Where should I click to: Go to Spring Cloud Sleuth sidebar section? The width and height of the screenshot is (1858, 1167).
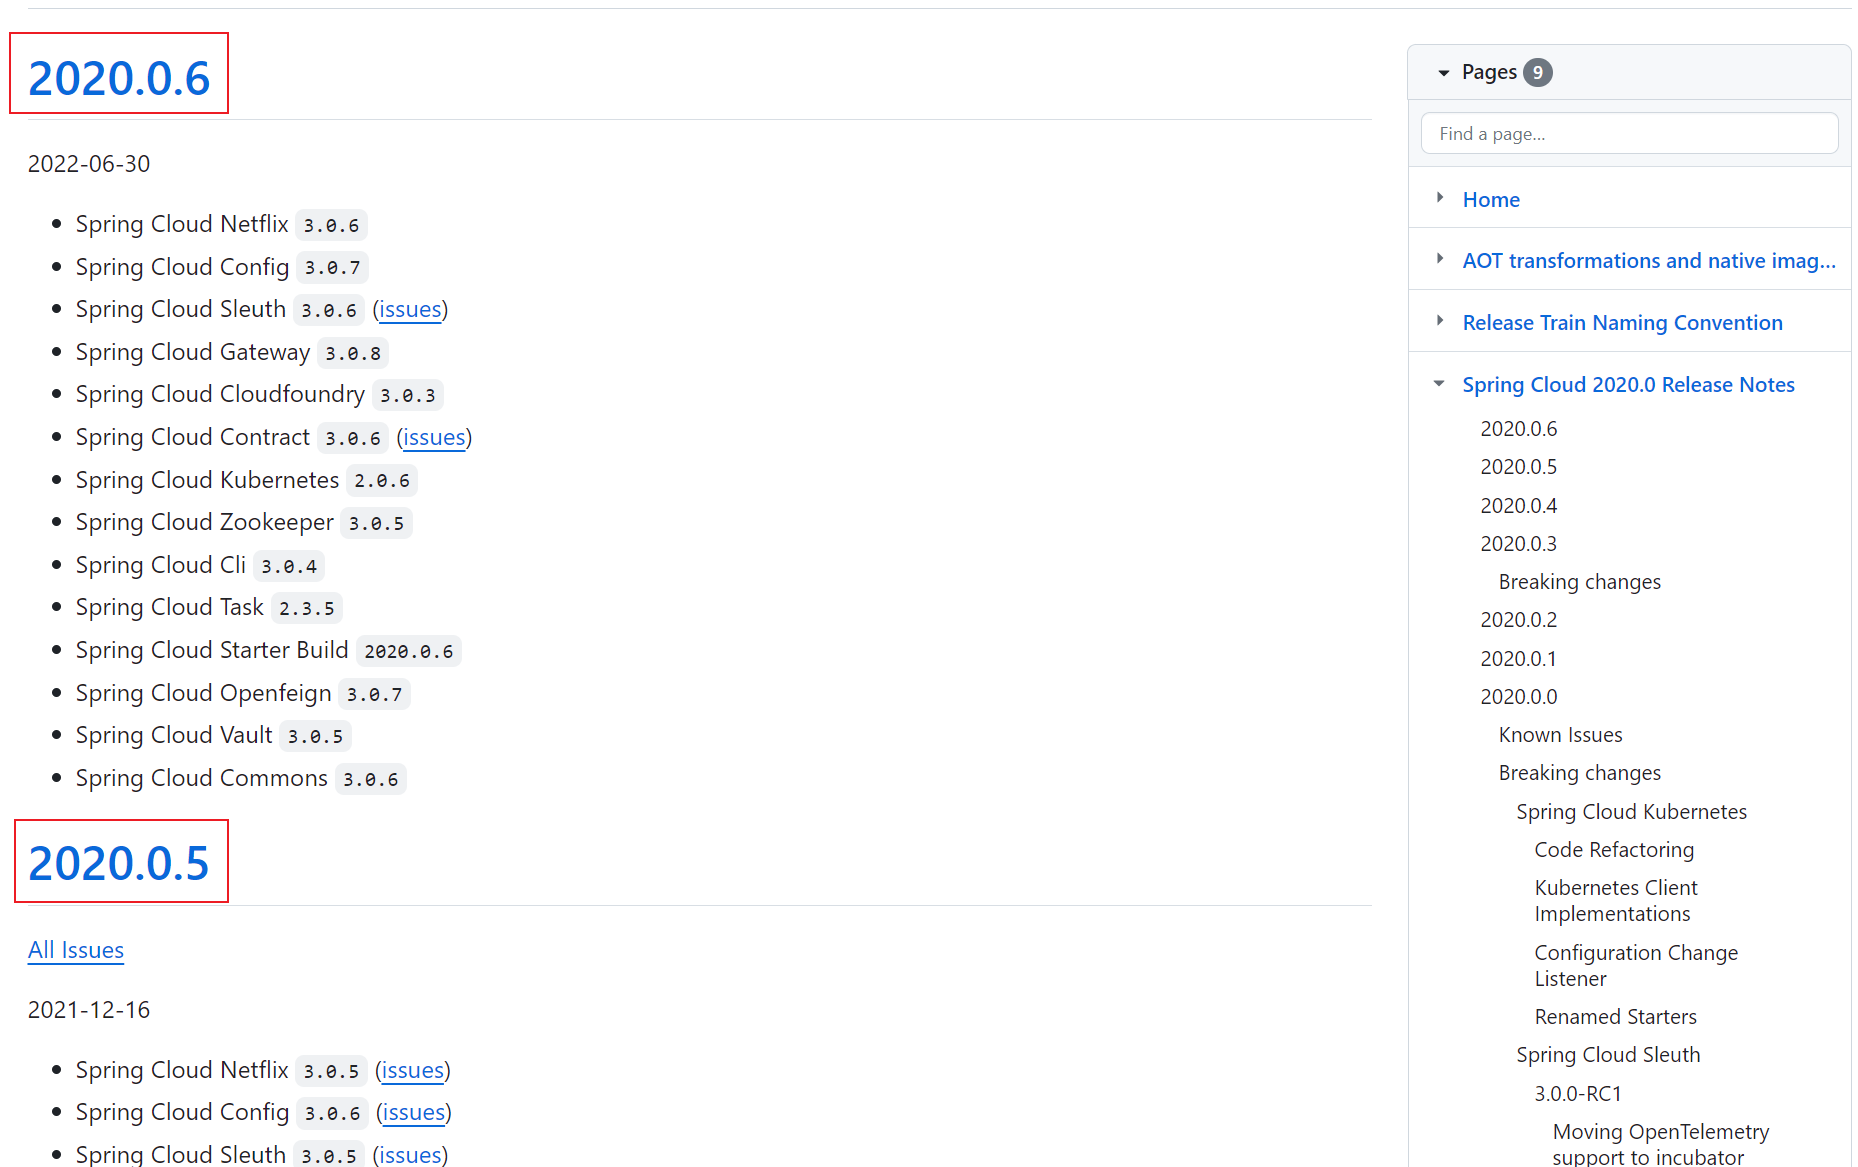1608,1055
